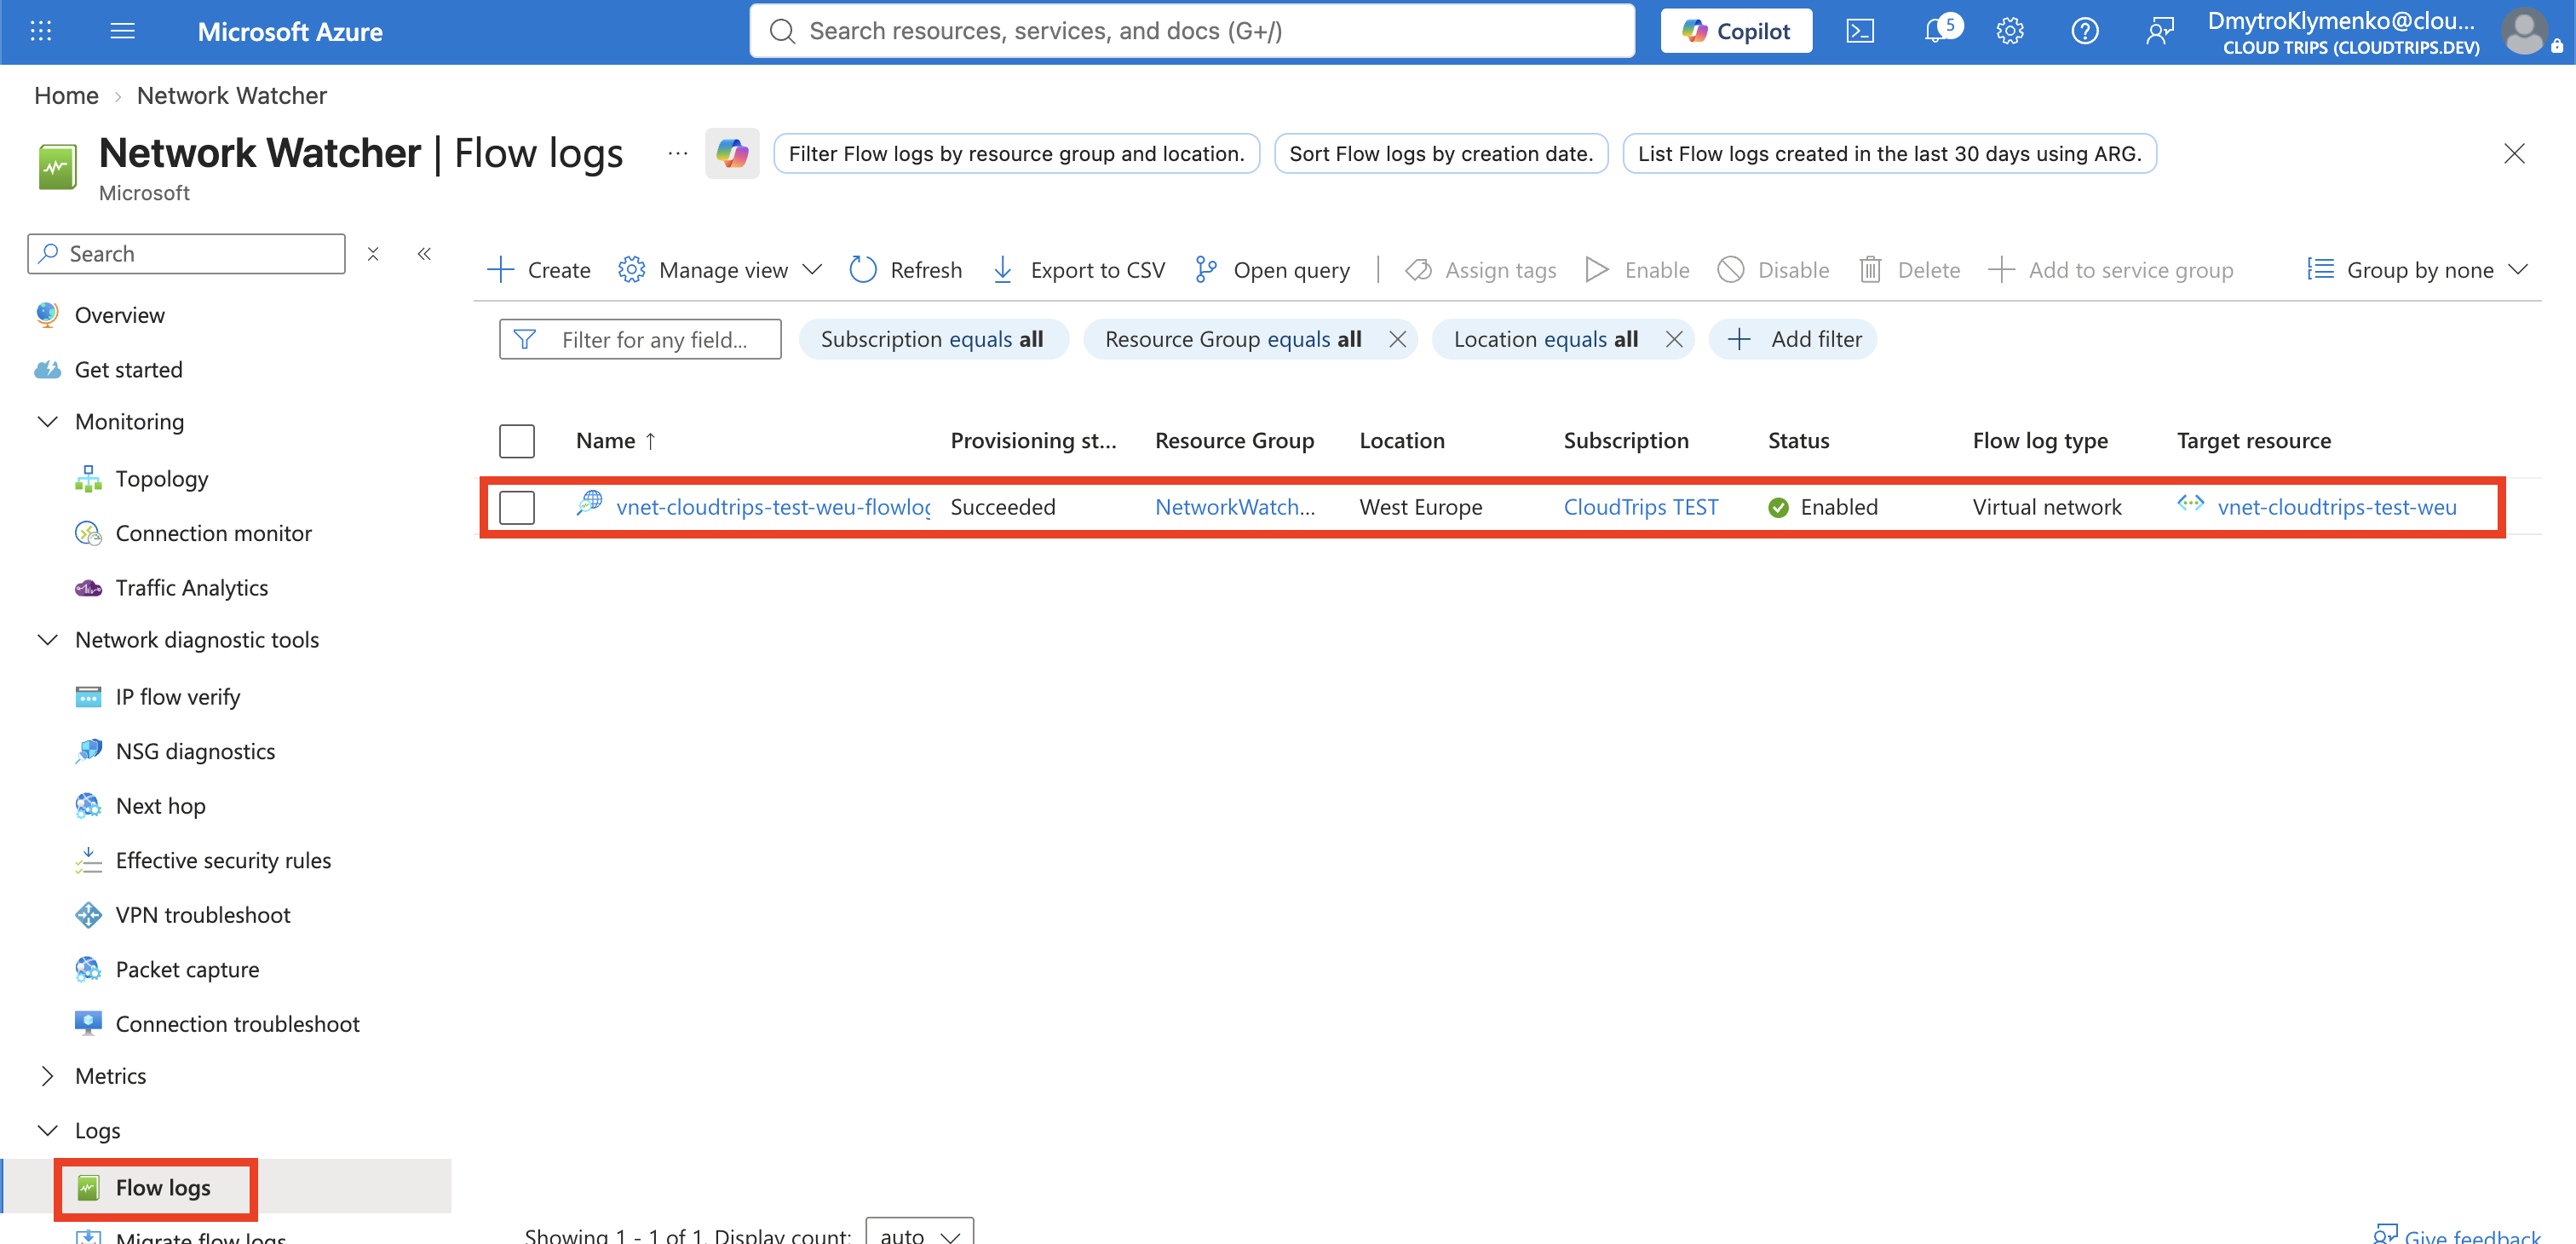
Task: Click Delete in the toolbar
Action: pyautogui.click(x=1909, y=270)
